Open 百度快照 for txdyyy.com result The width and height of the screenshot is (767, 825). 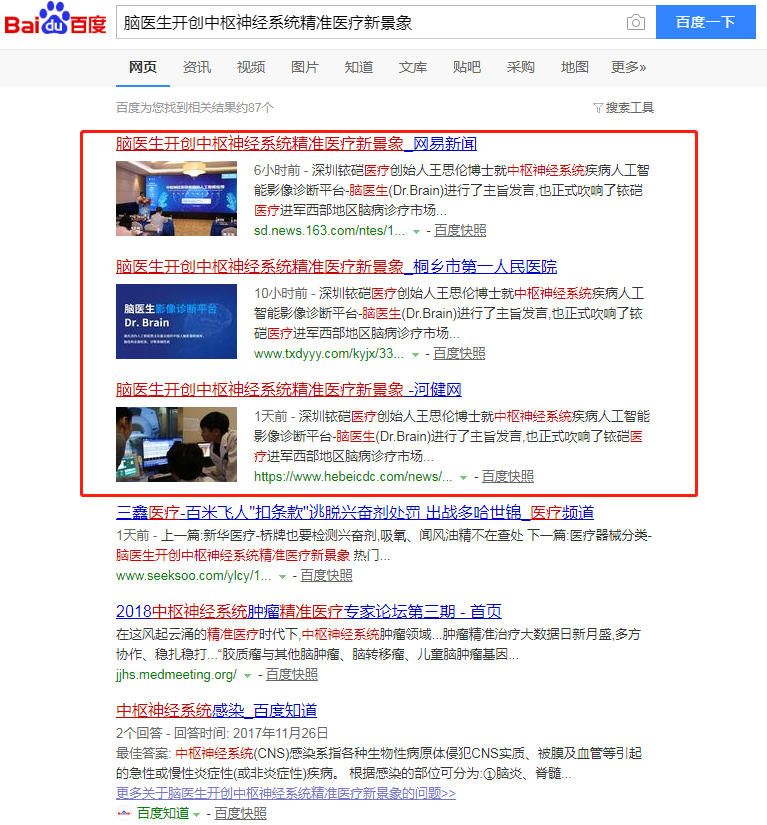tap(459, 354)
